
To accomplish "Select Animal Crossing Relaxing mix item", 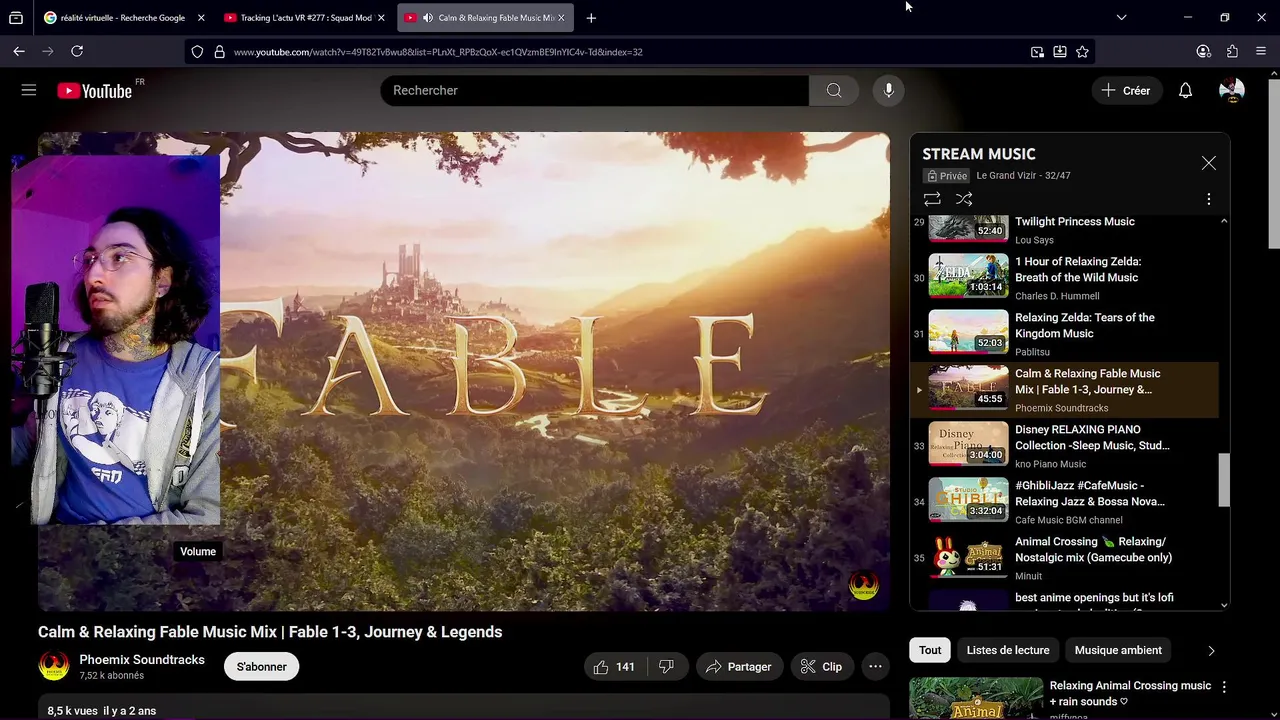I will coord(1064,558).
